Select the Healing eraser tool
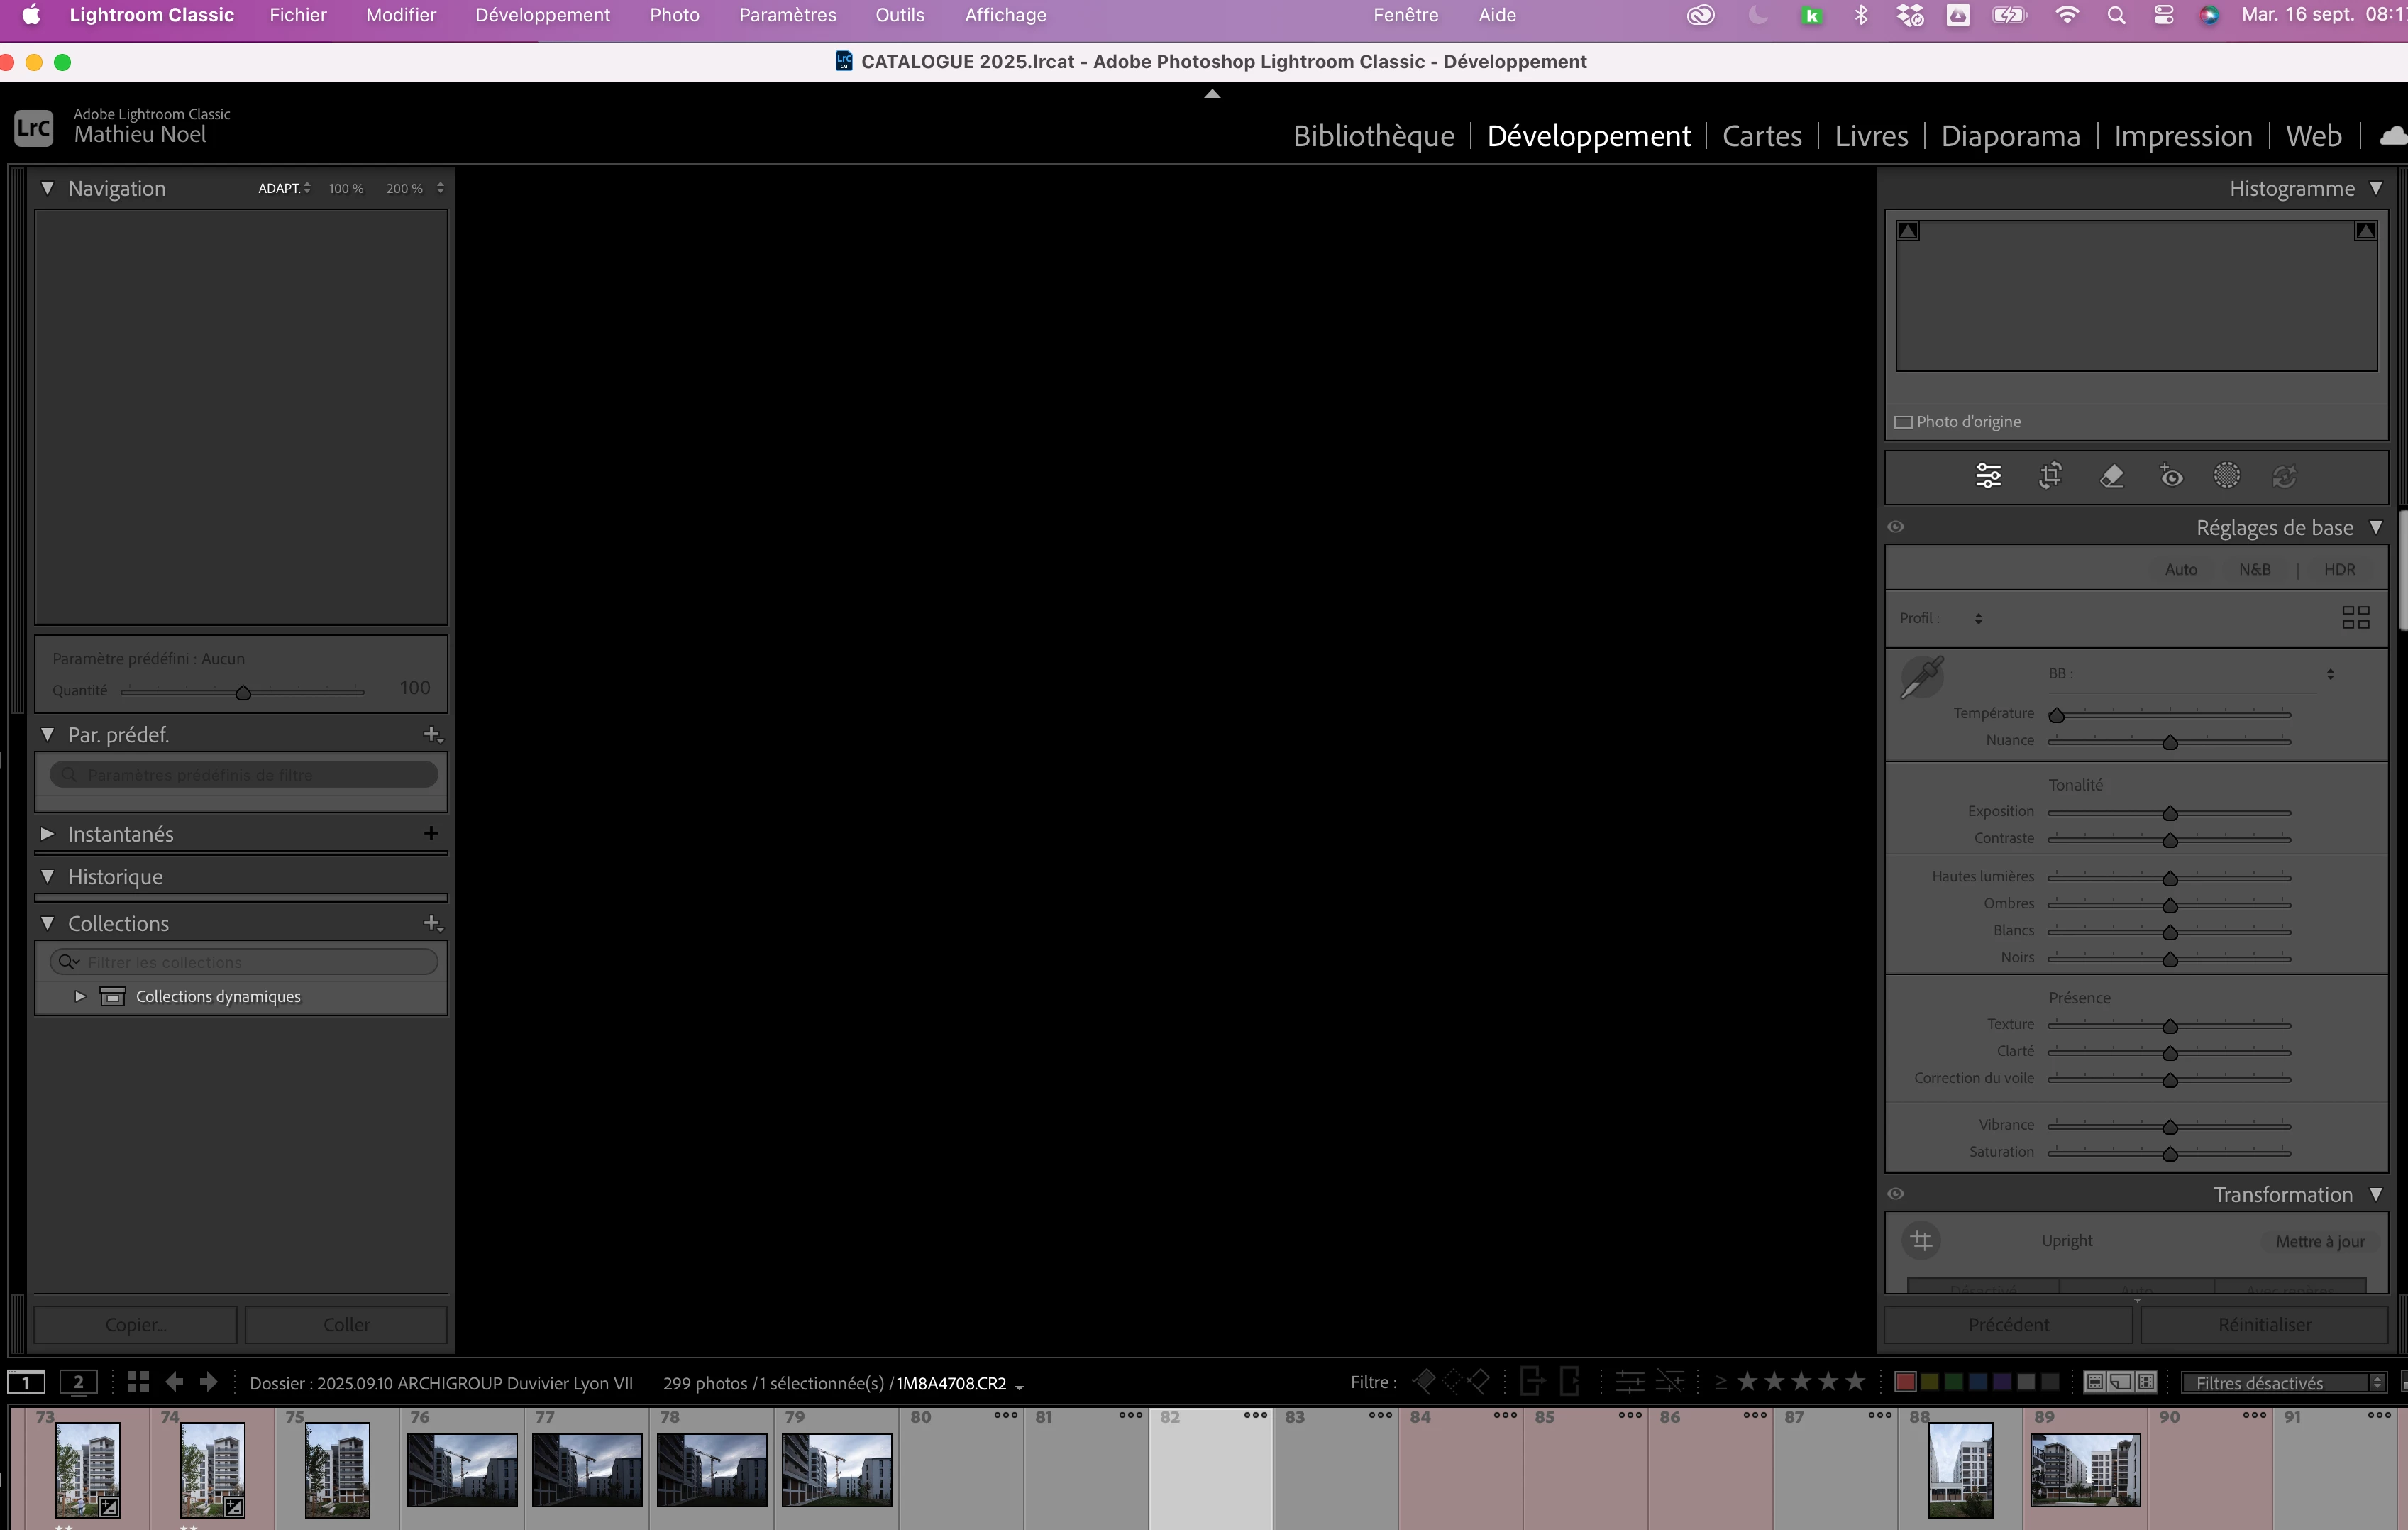 click(x=2111, y=476)
